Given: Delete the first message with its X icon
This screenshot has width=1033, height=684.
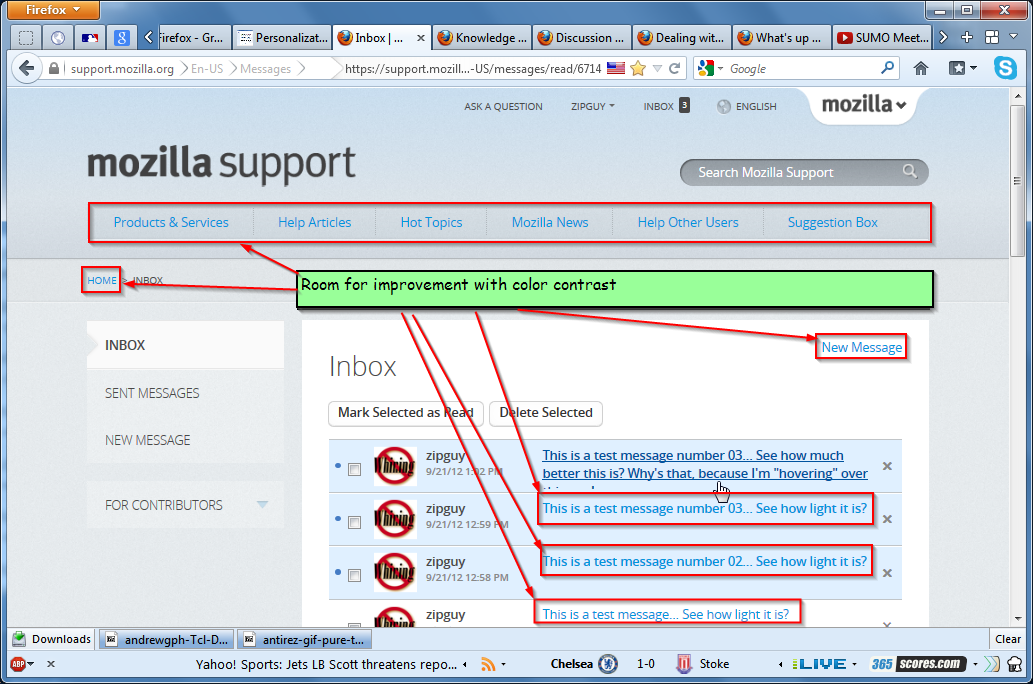Looking at the screenshot, I should [x=887, y=466].
